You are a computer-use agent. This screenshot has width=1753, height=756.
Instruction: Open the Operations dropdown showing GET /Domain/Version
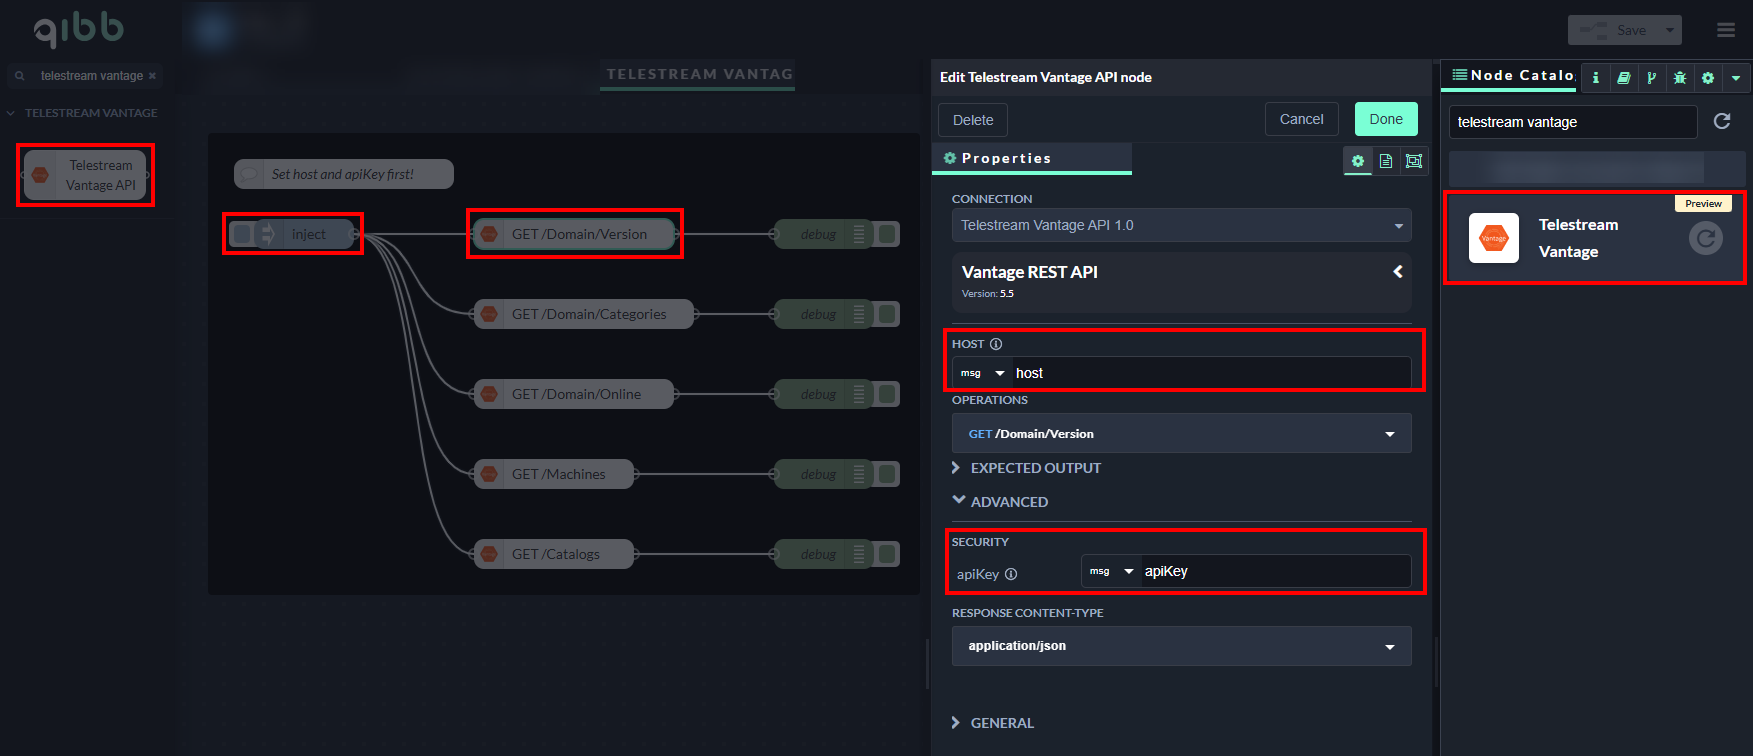(1181, 434)
